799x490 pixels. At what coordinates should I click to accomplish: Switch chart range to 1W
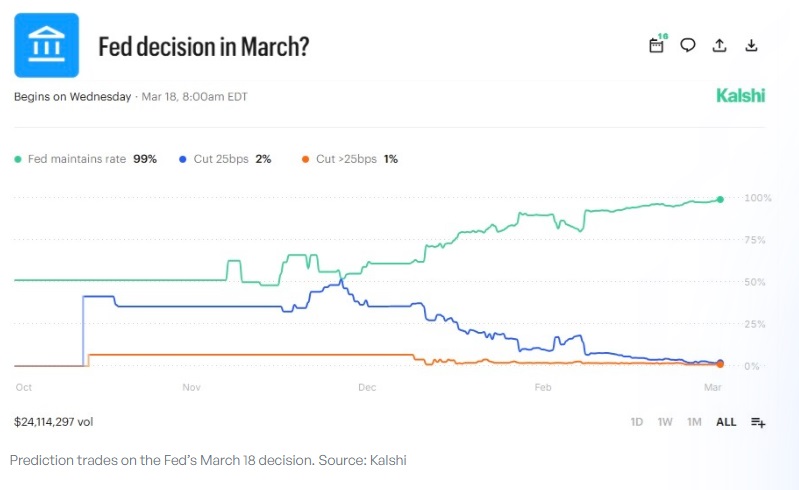pos(665,422)
